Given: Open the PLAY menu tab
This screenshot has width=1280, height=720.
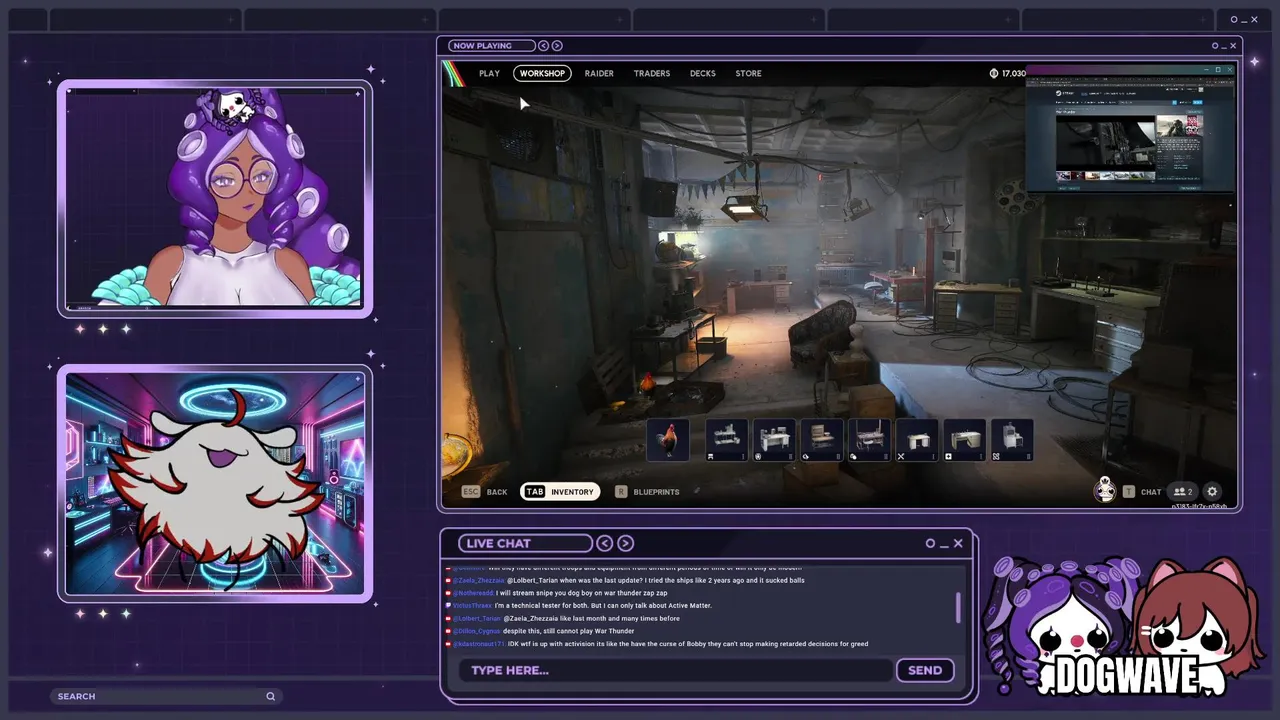Looking at the screenshot, I should pyautogui.click(x=489, y=73).
